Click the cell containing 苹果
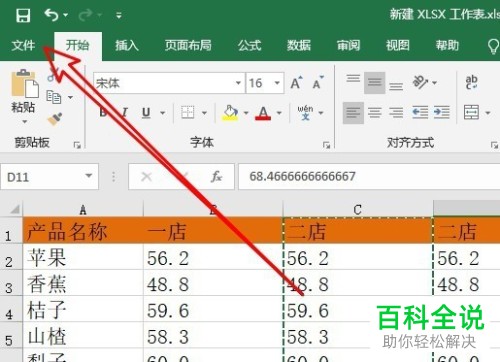This screenshot has height=362, width=500. 83,257
